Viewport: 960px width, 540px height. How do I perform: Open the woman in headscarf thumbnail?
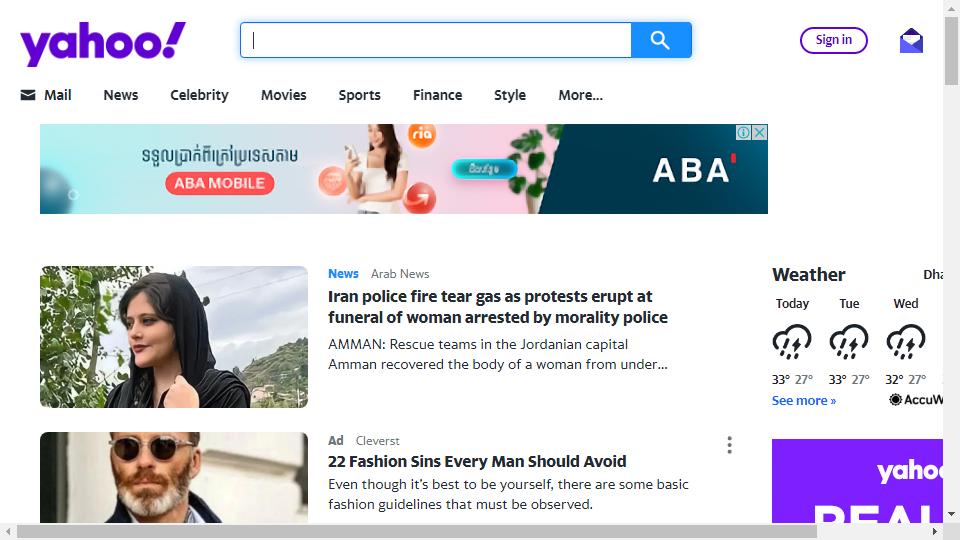[x=174, y=337]
